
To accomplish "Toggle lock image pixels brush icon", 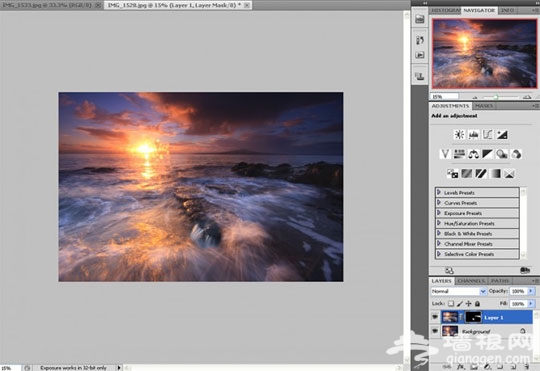I will (460, 303).
